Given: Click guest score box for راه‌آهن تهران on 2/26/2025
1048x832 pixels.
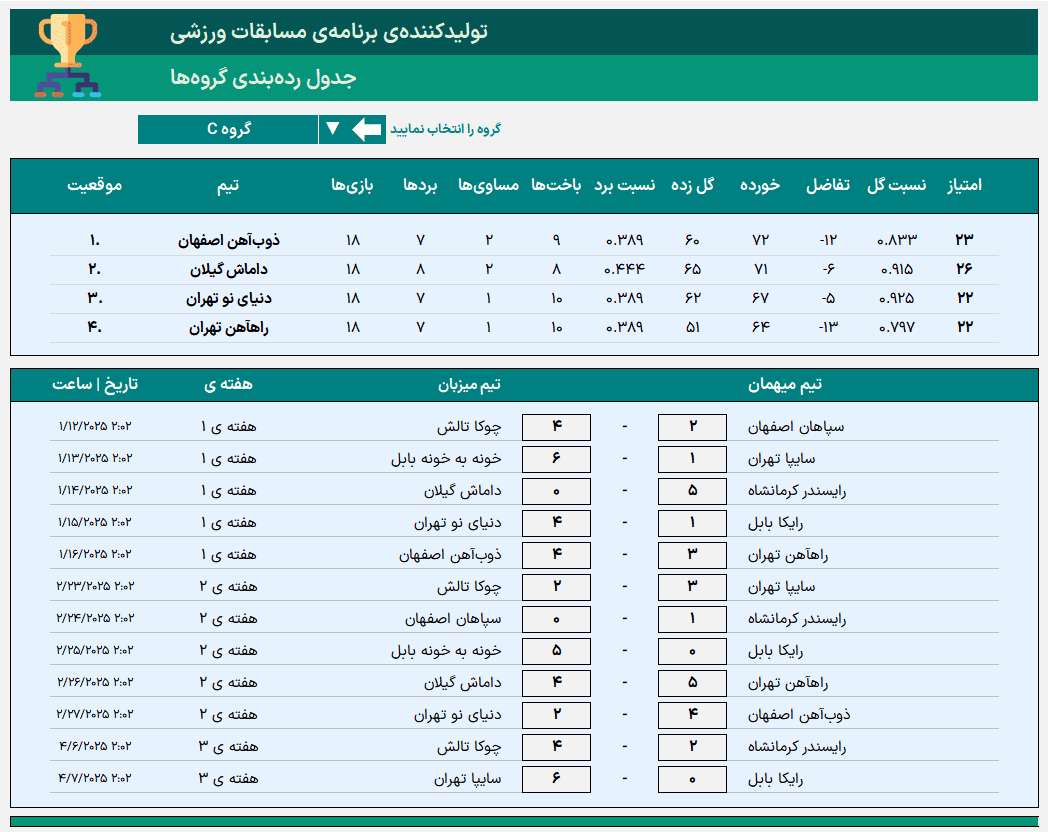Looking at the screenshot, I should coord(692,684).
